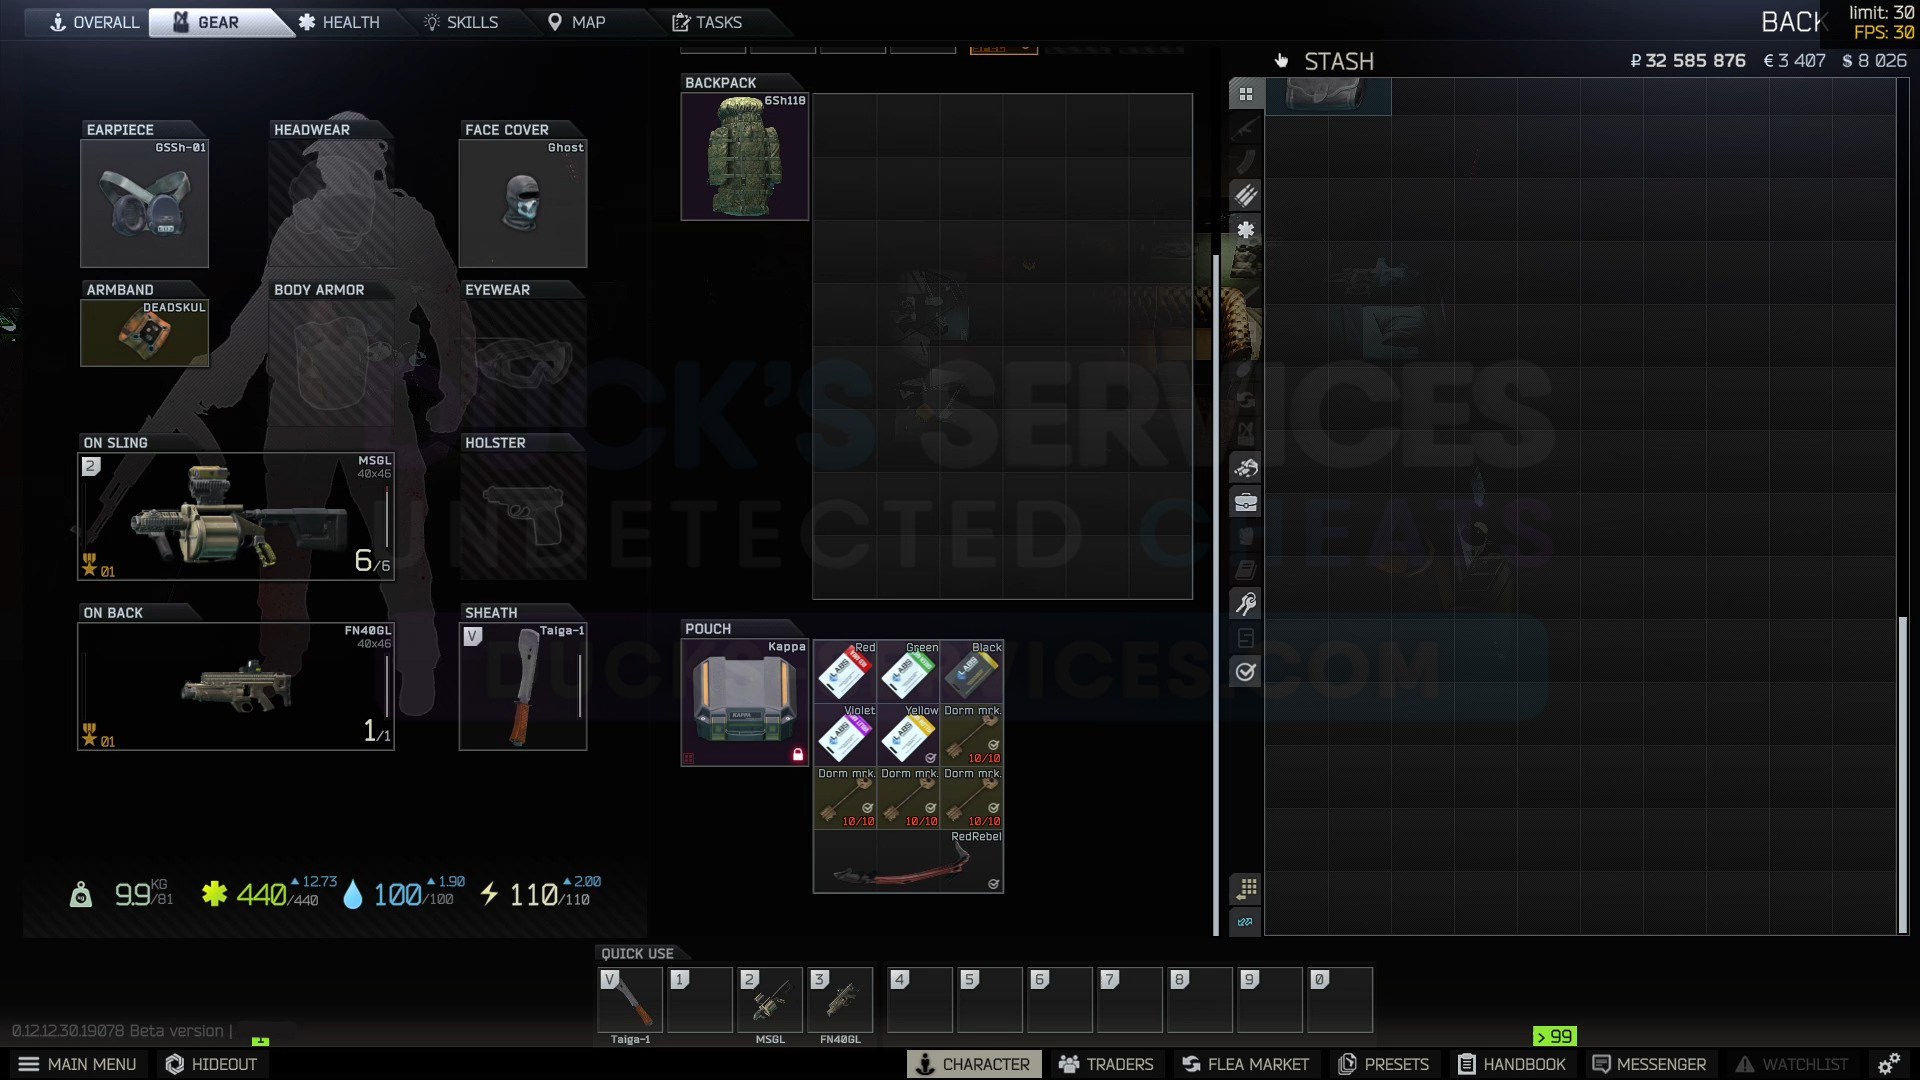Viewport: 1920px width, 1080px height.
Task: Click empty EYEWEAR slot
Action: click(523, 364)
